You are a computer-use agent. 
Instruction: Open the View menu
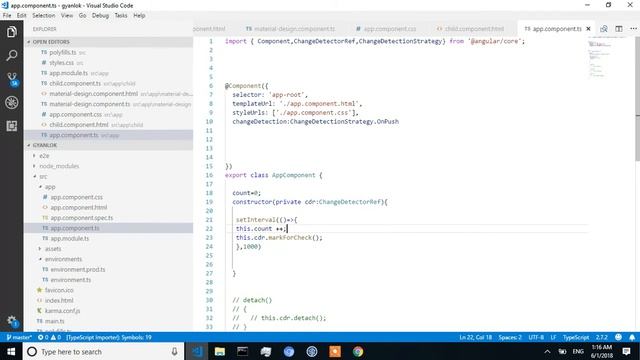pyautogui.click(x=67, y=16)
